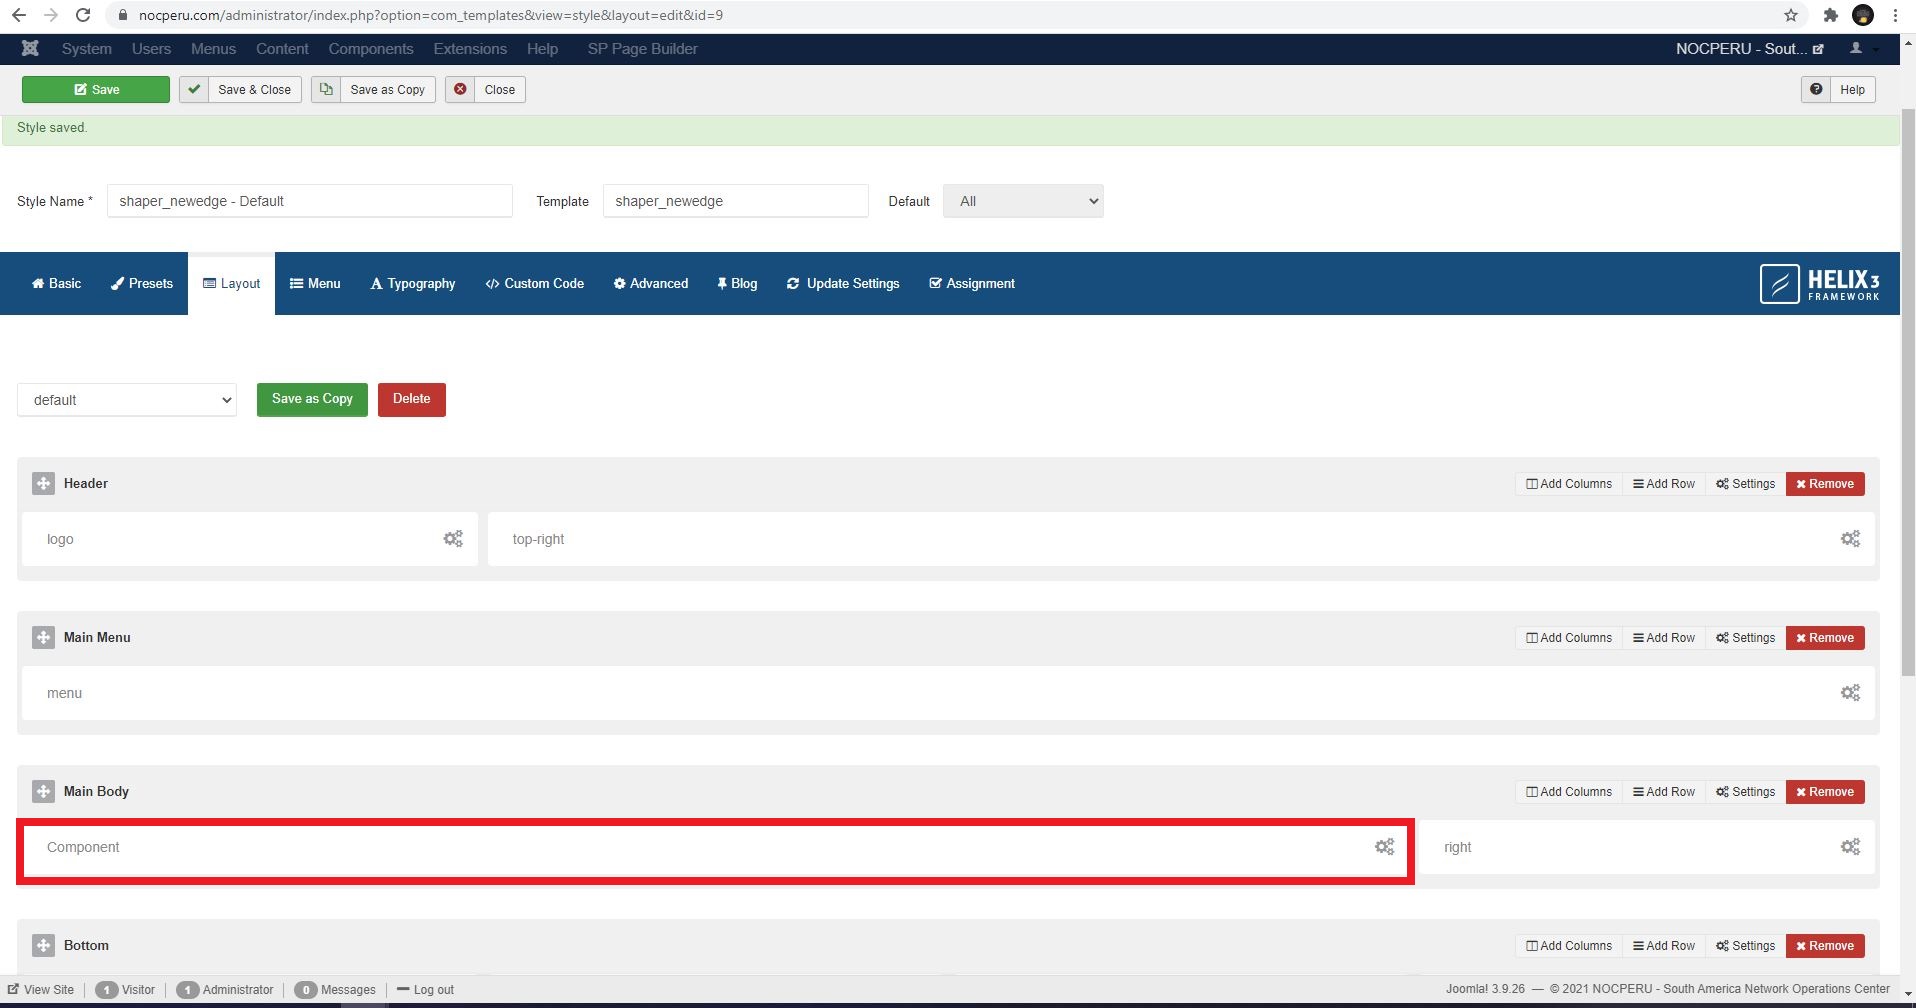
Task: Click the Help toolbar button
Action: [x=1839, y=90]
